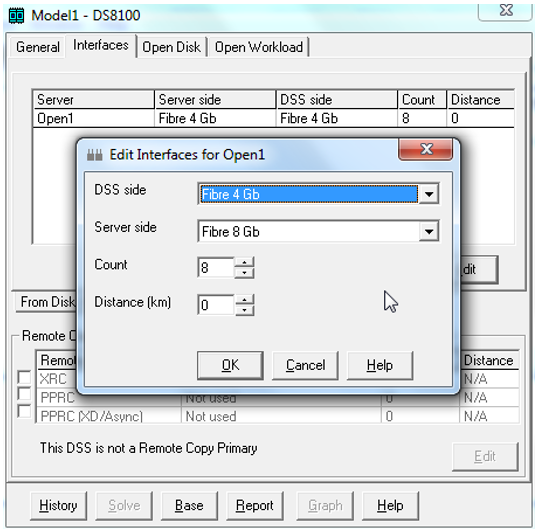Click the Cancel button in dialog
Viewport: 536px width, 529px height.
tap(305, 365)
